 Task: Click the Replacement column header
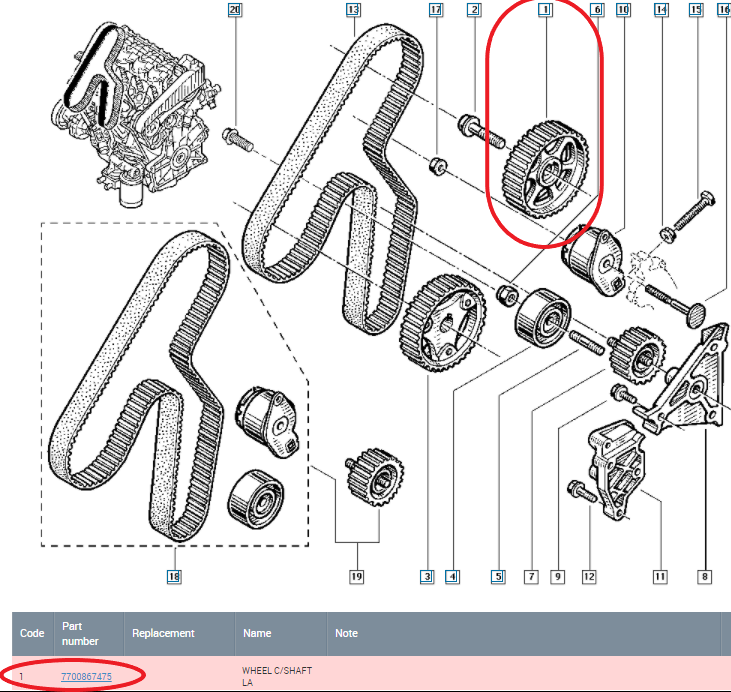(x=163, y=633)
